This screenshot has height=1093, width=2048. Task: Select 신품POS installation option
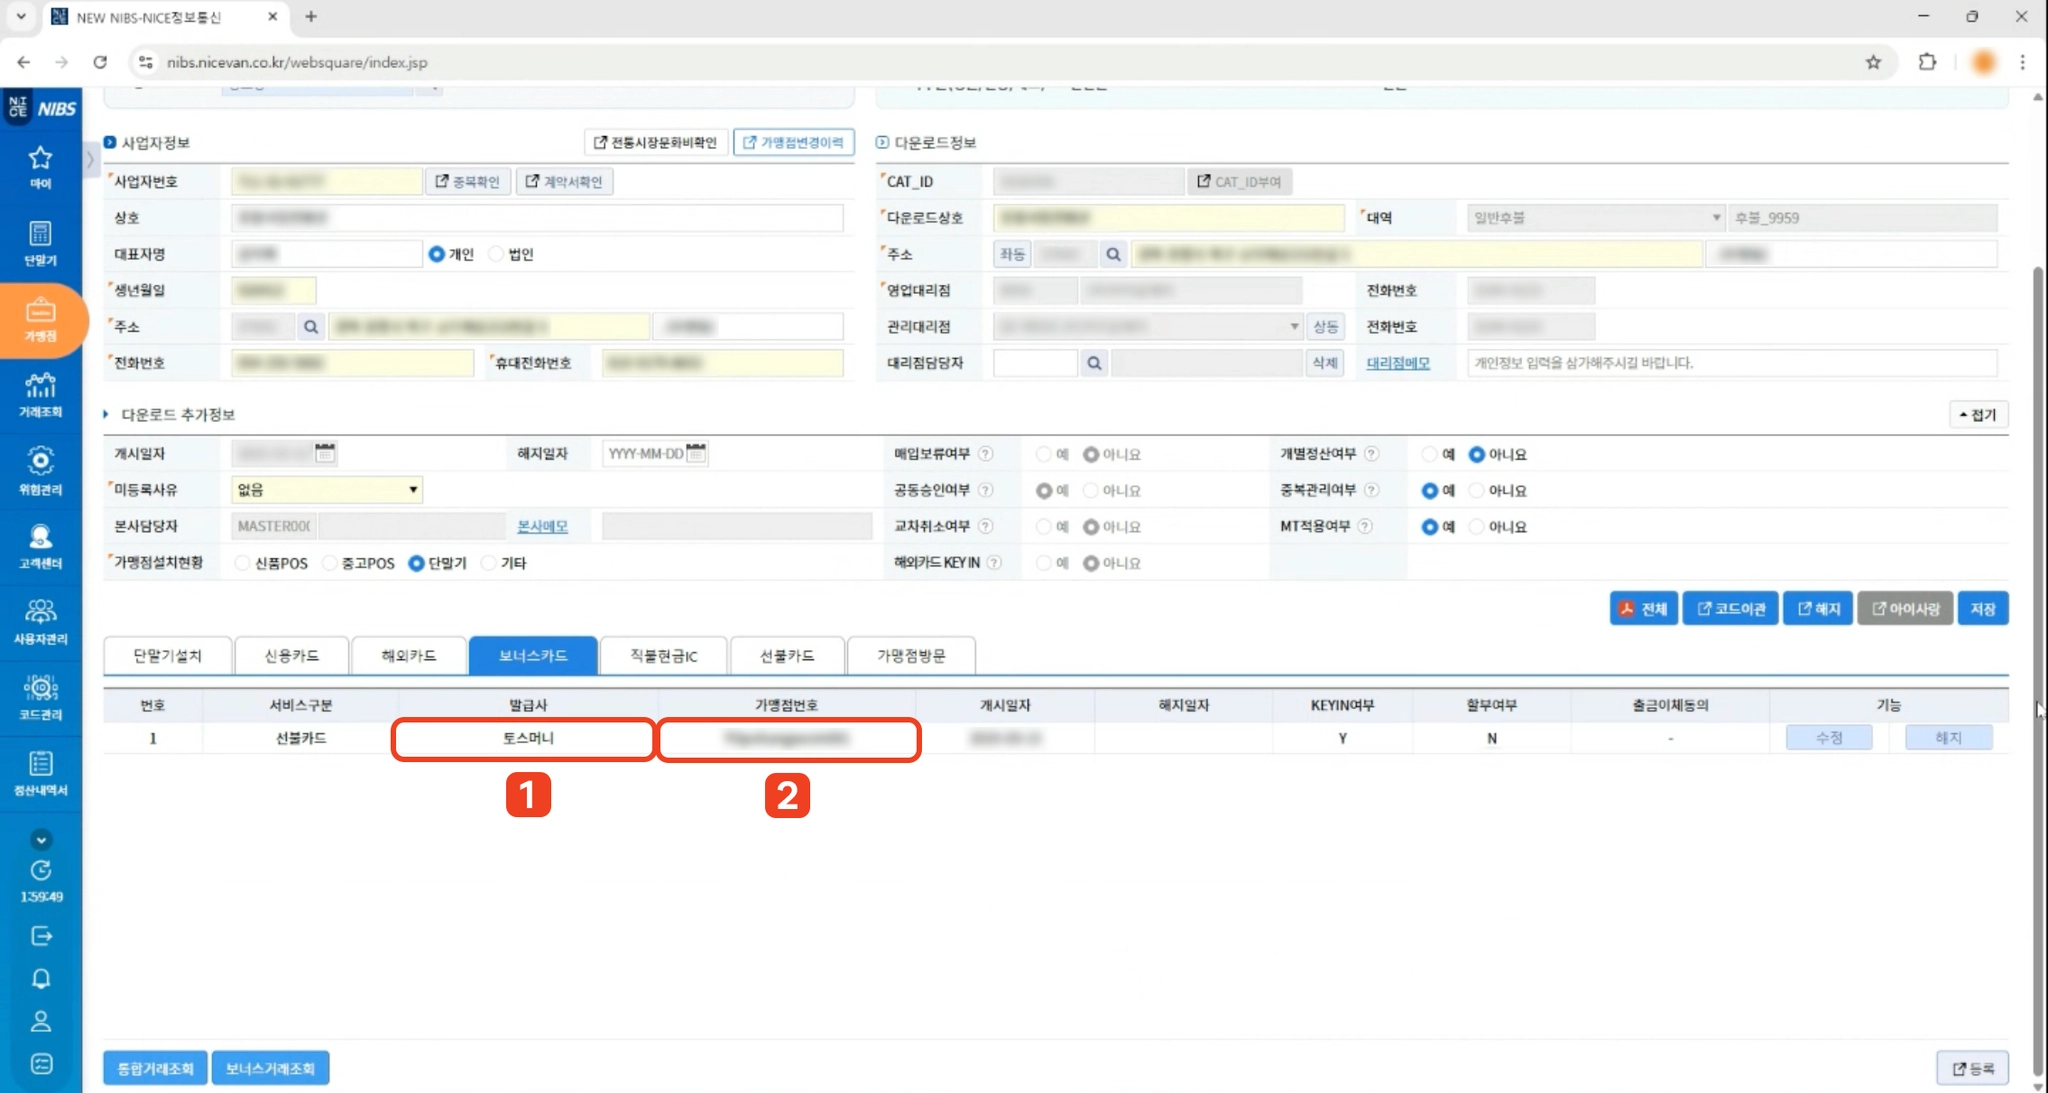(x=243, y=563)
